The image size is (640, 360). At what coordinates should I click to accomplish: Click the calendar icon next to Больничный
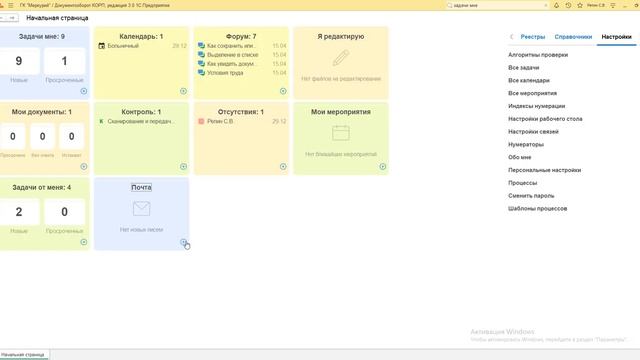point(102,46)
